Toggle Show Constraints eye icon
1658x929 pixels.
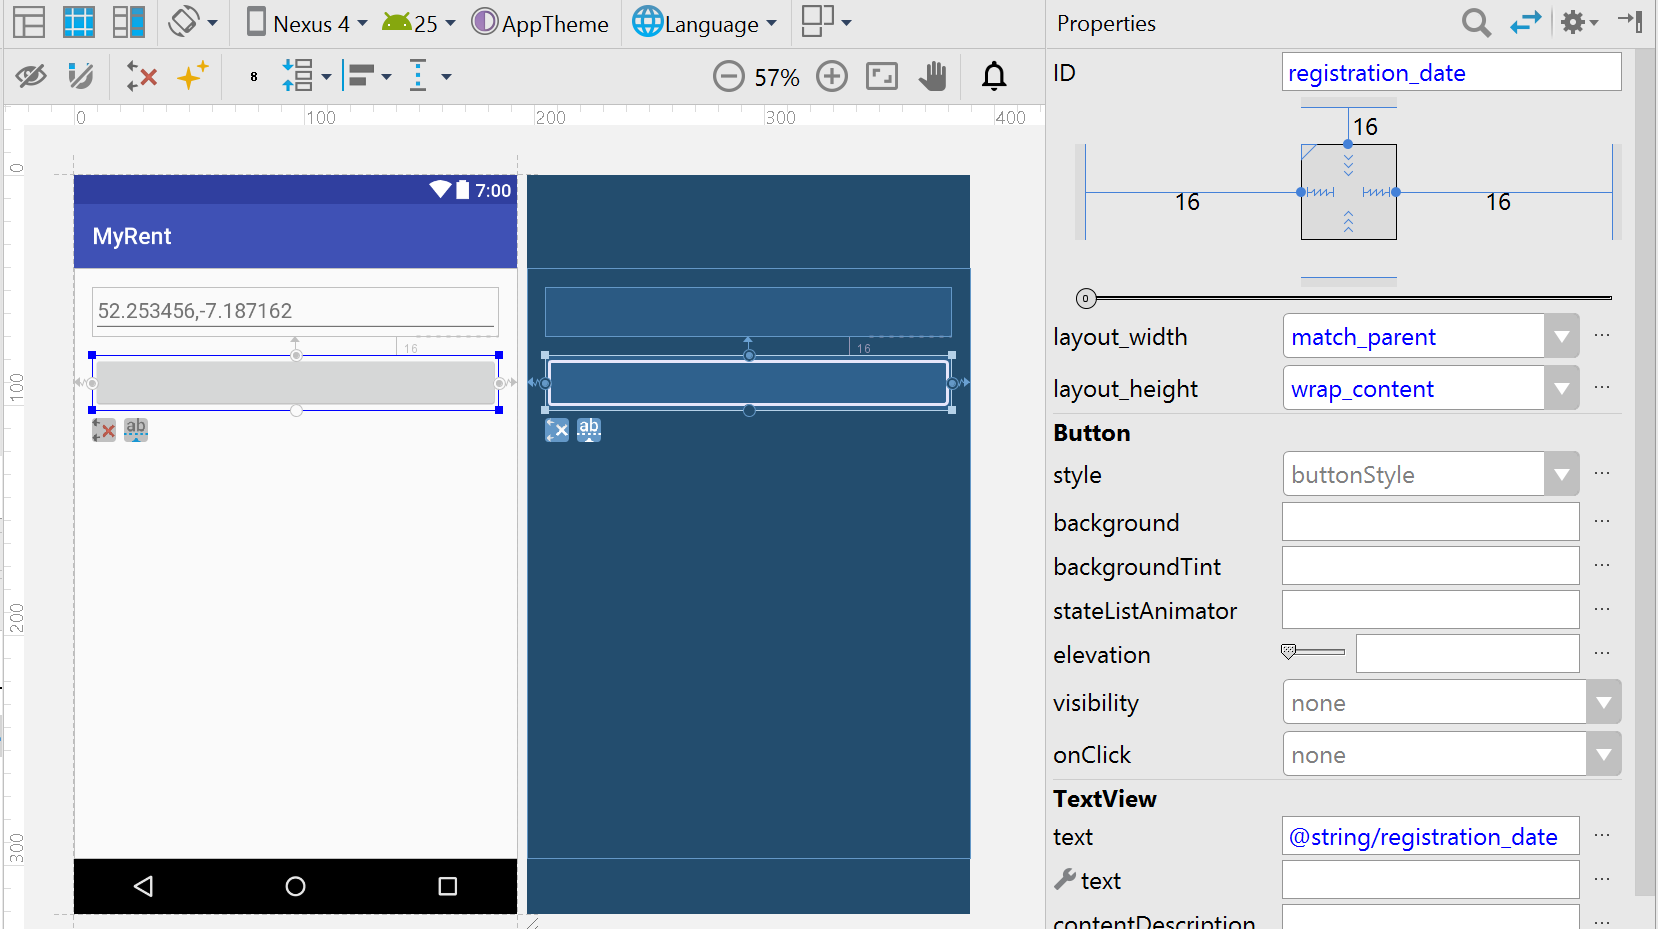[x=31, y=76]
